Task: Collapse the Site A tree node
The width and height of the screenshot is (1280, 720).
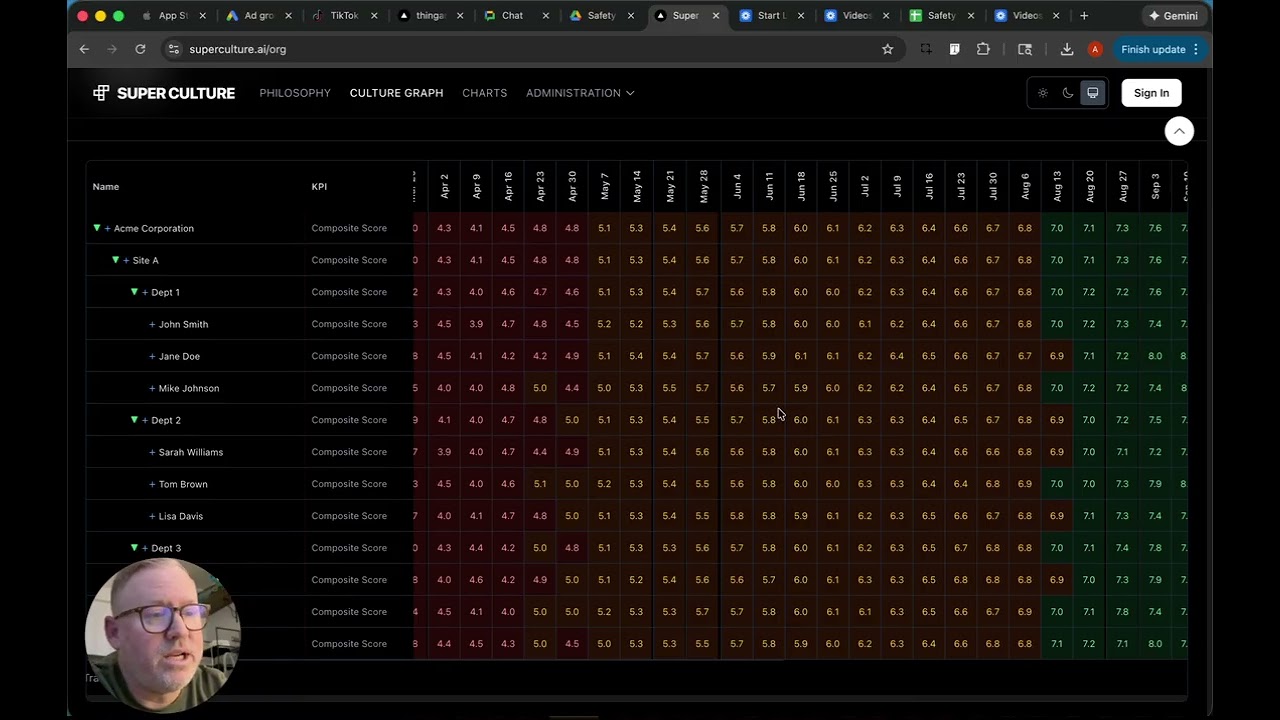Action: 115,260
